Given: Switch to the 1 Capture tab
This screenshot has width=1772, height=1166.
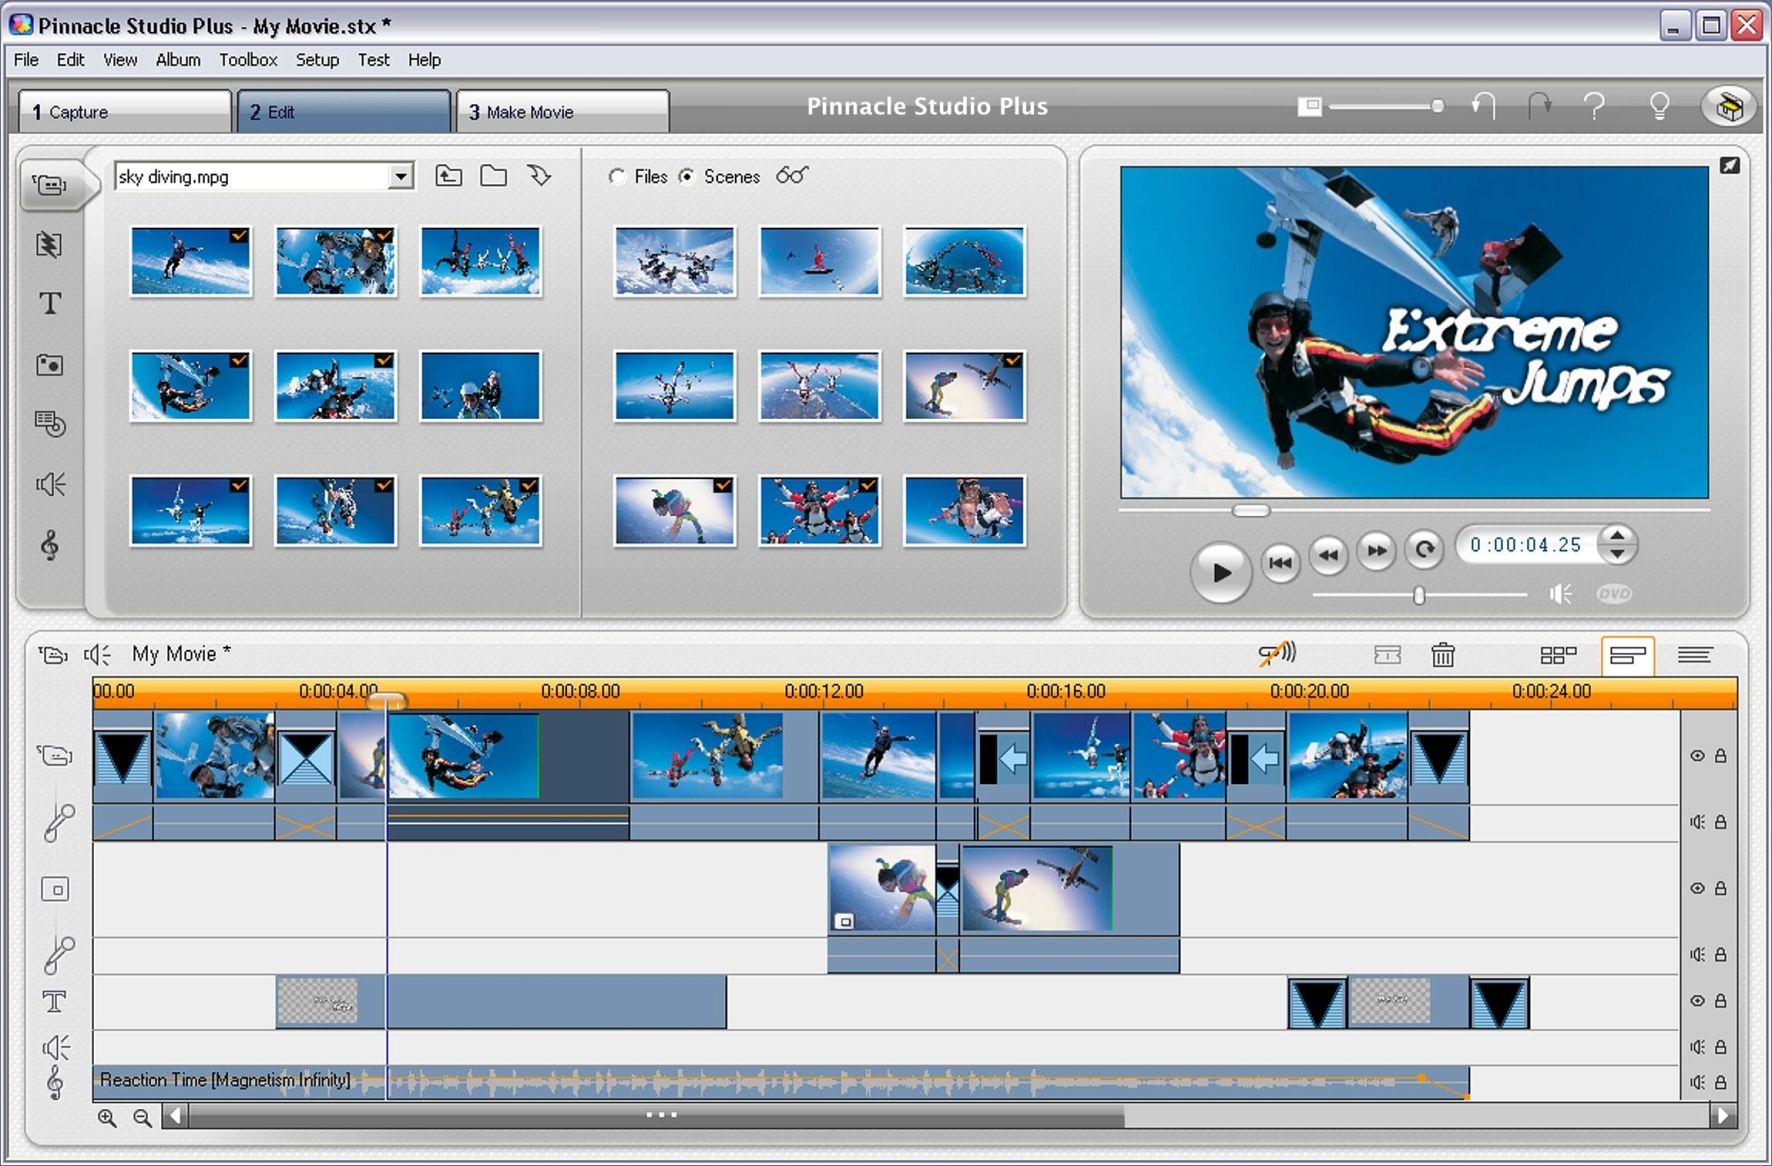Looking at the screenshot, I should [125, 112].
